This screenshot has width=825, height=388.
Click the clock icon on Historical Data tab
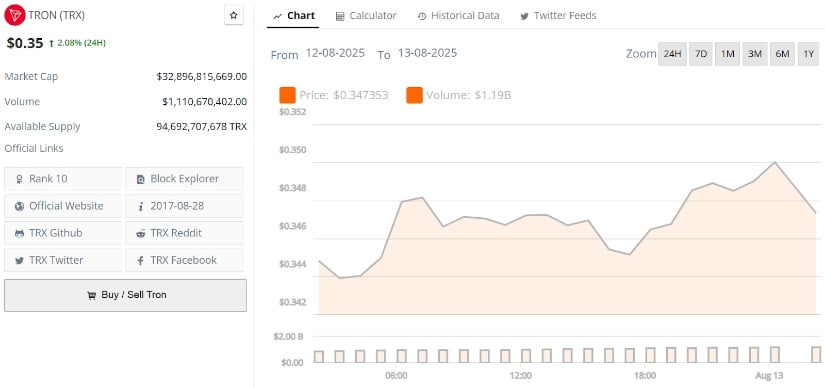(421, 16)
